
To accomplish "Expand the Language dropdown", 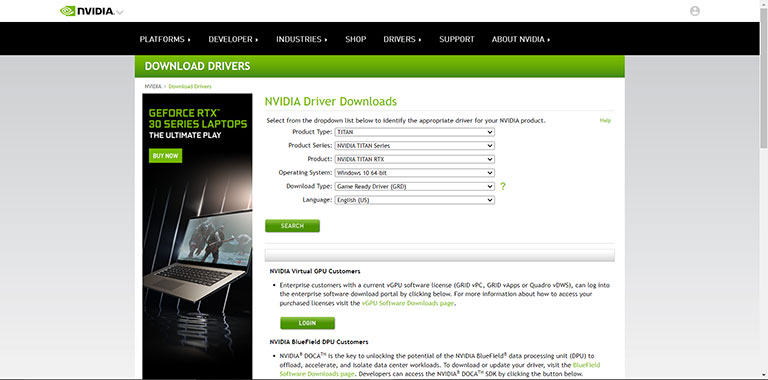I will 414,200.
